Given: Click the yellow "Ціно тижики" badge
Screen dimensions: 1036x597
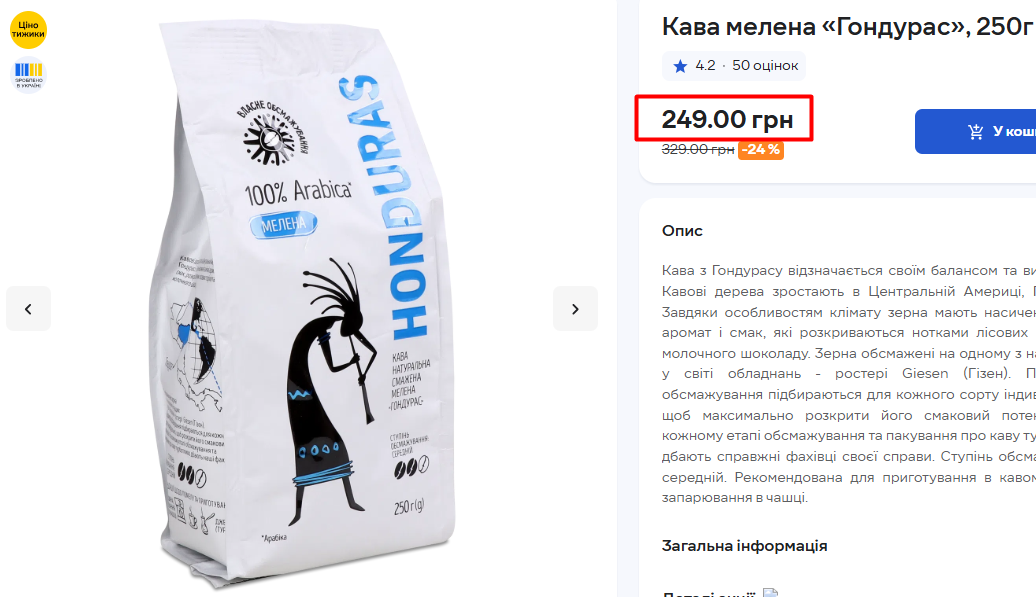Looking at the screenshot, I should pyautogui.click(x=28, y=30).
